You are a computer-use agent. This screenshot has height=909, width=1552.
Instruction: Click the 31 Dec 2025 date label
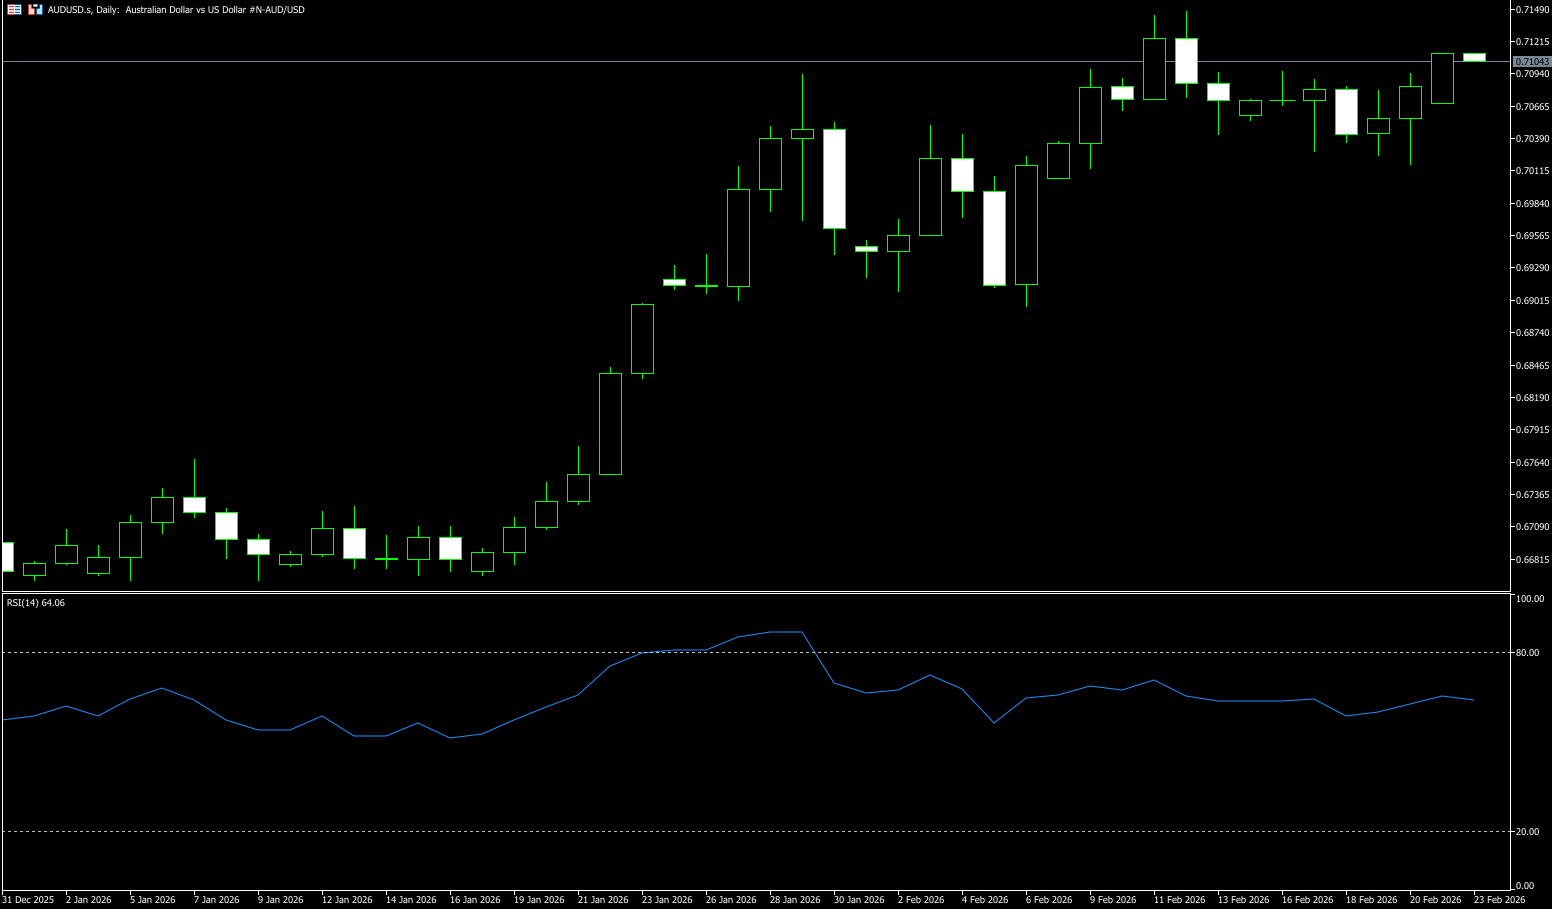click(x=28, y=900)
